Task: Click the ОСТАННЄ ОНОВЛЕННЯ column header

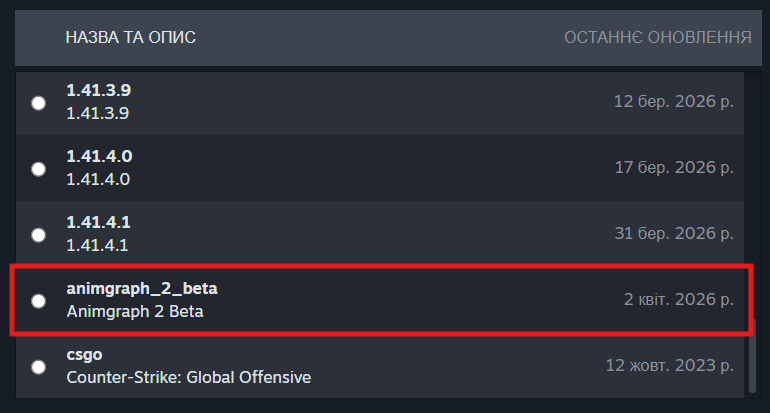Action: coord(657,38)
